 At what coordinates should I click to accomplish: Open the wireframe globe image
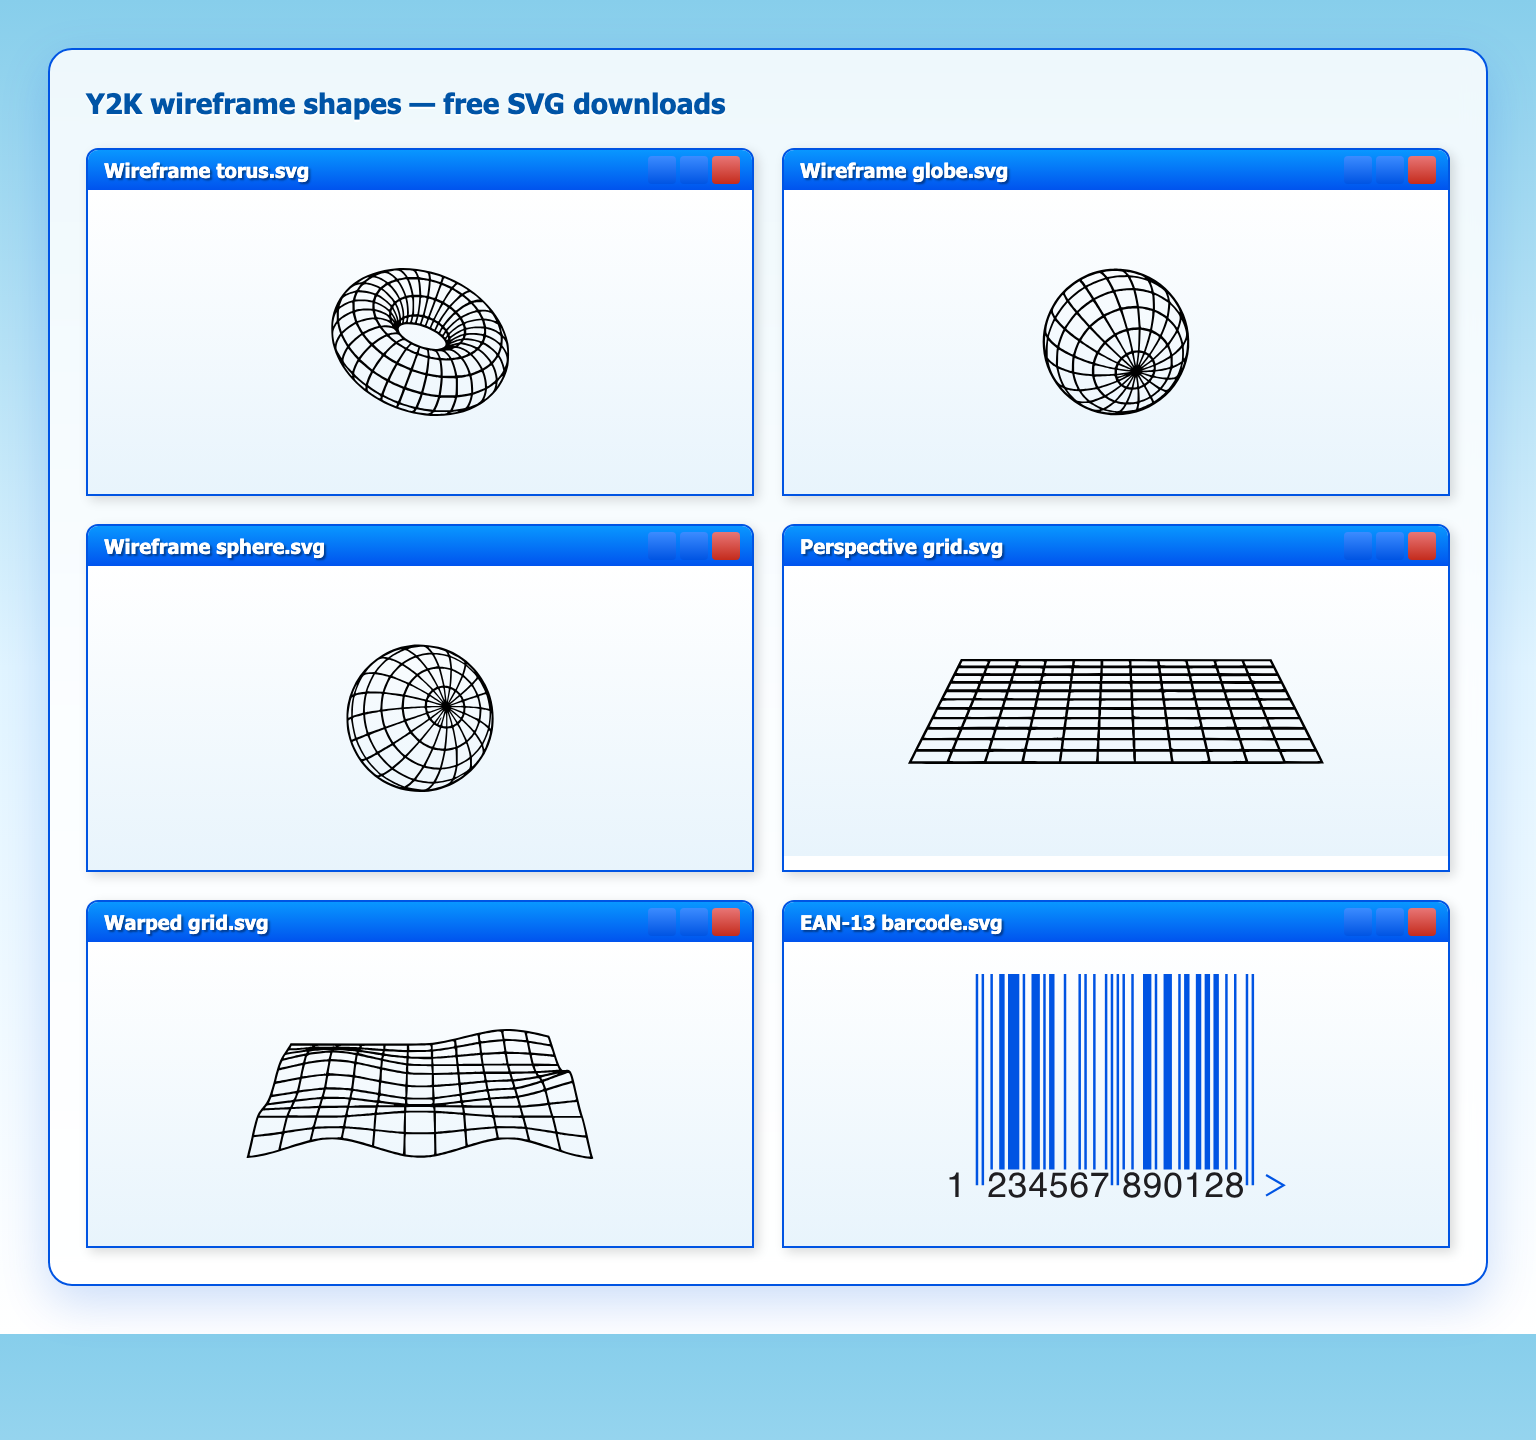(1116, 341)
